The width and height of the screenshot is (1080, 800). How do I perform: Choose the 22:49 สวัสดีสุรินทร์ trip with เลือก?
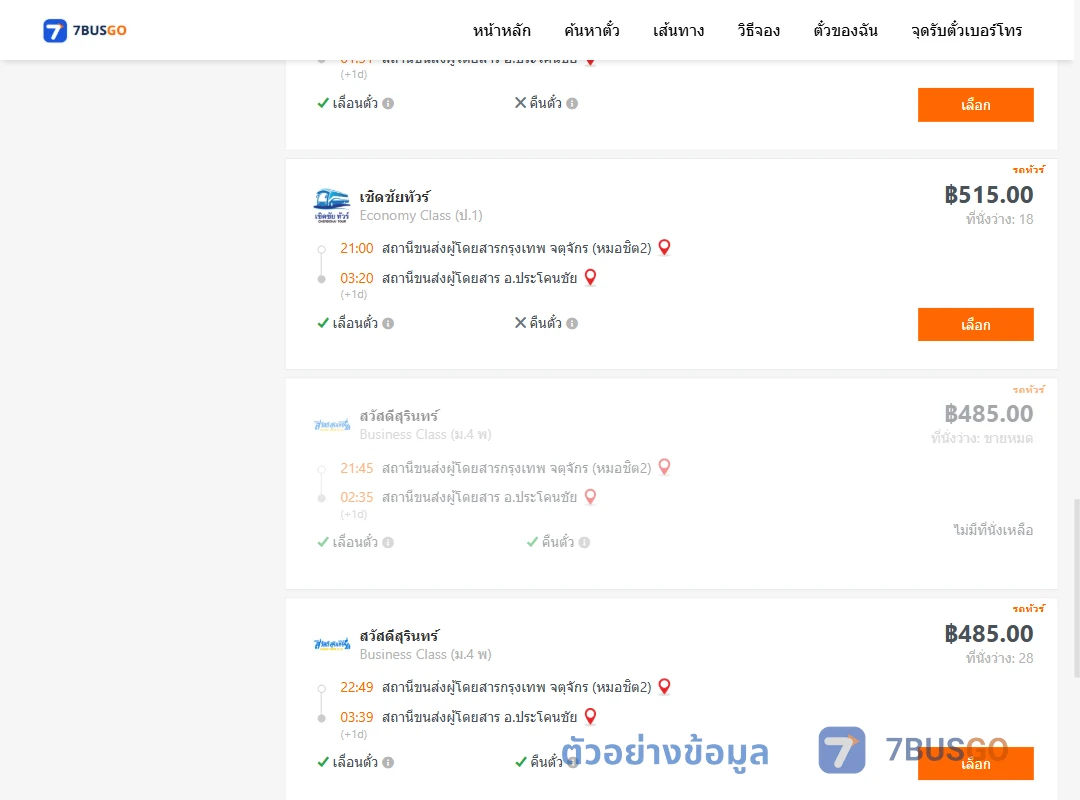pos(975,763)
